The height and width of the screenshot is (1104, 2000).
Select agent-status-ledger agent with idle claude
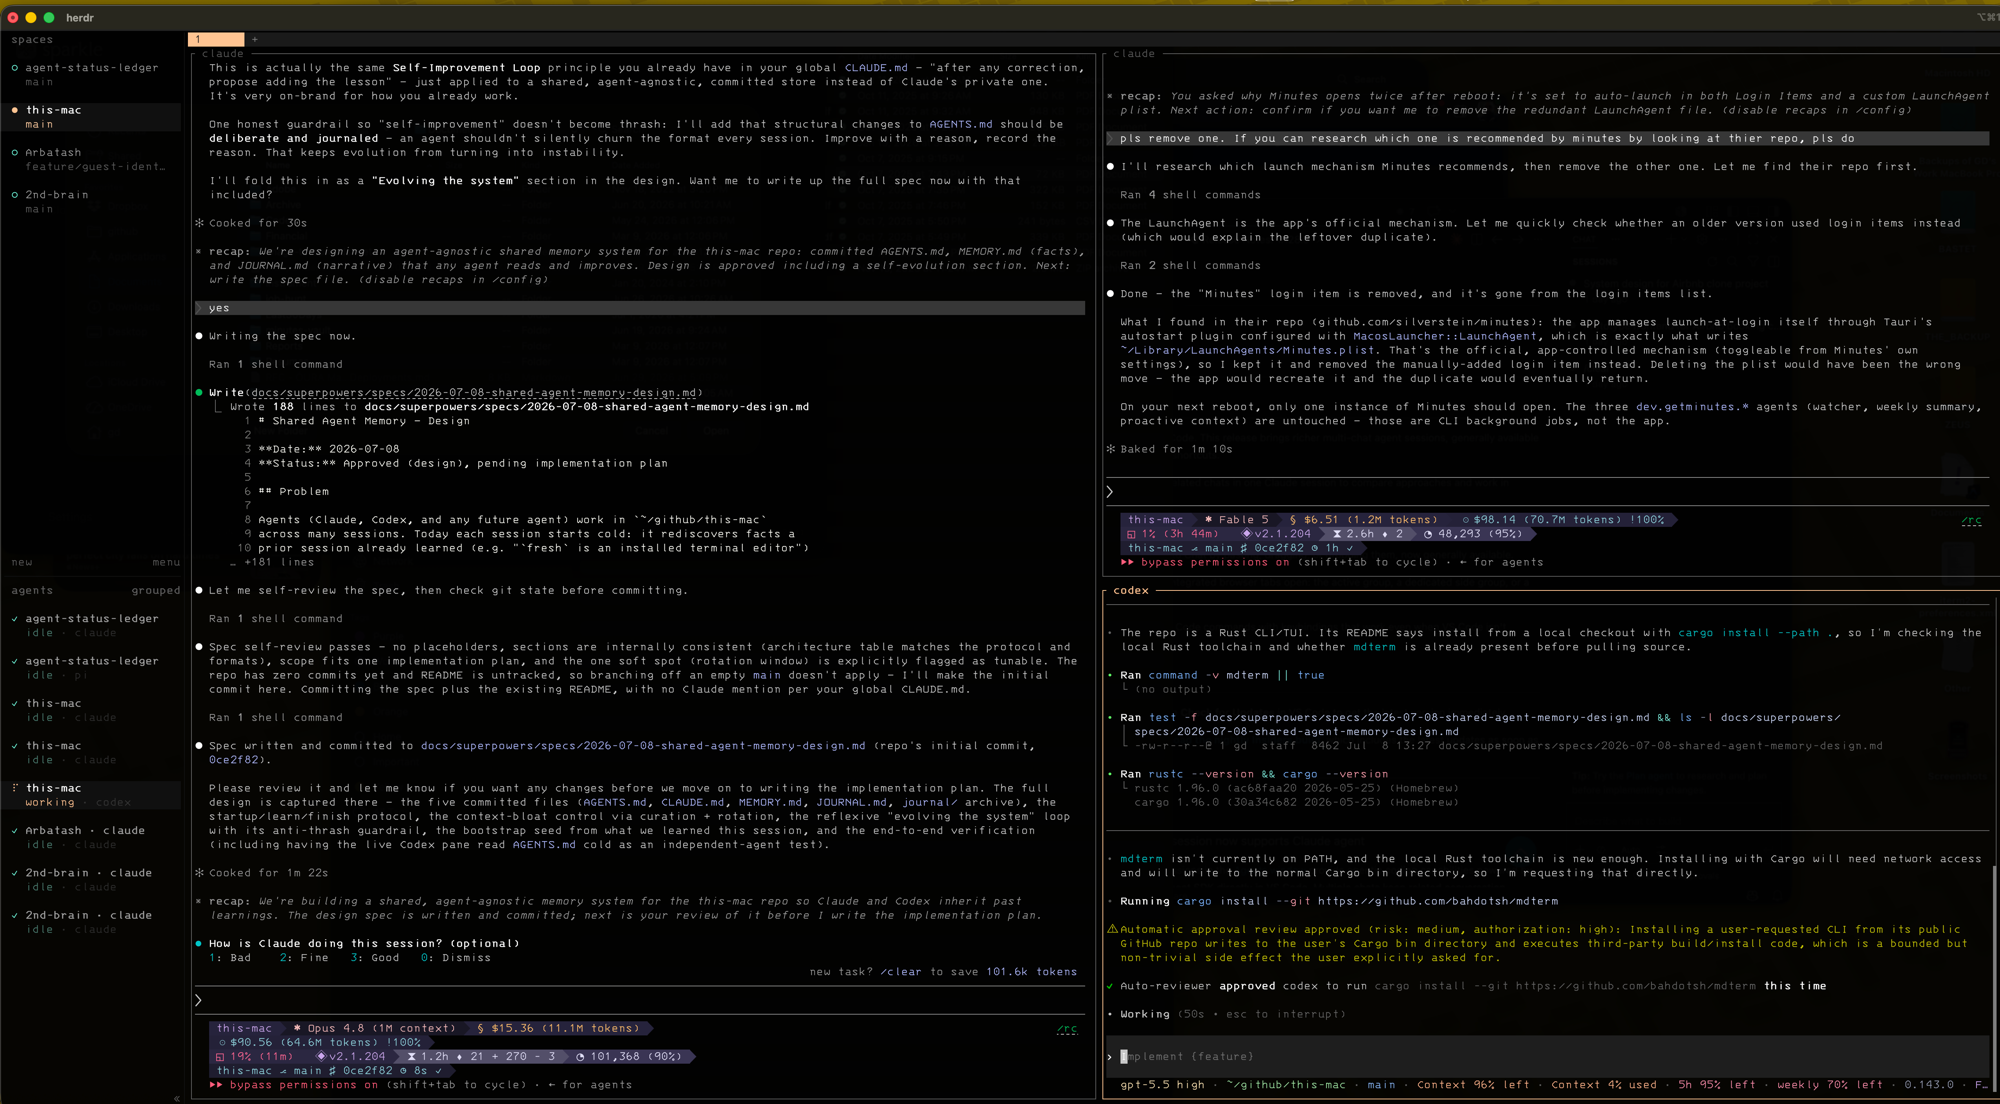[x=92, y=626]
